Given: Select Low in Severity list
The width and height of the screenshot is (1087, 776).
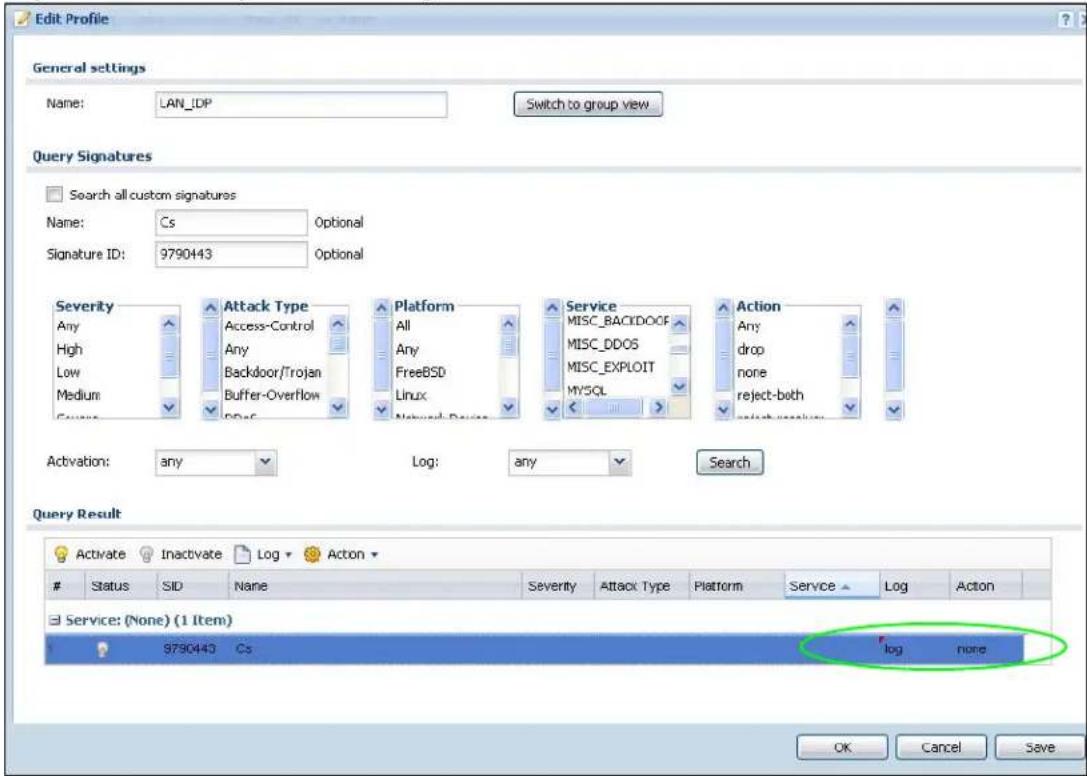Looking at the screenshot, I should click(x=68, y=372).
